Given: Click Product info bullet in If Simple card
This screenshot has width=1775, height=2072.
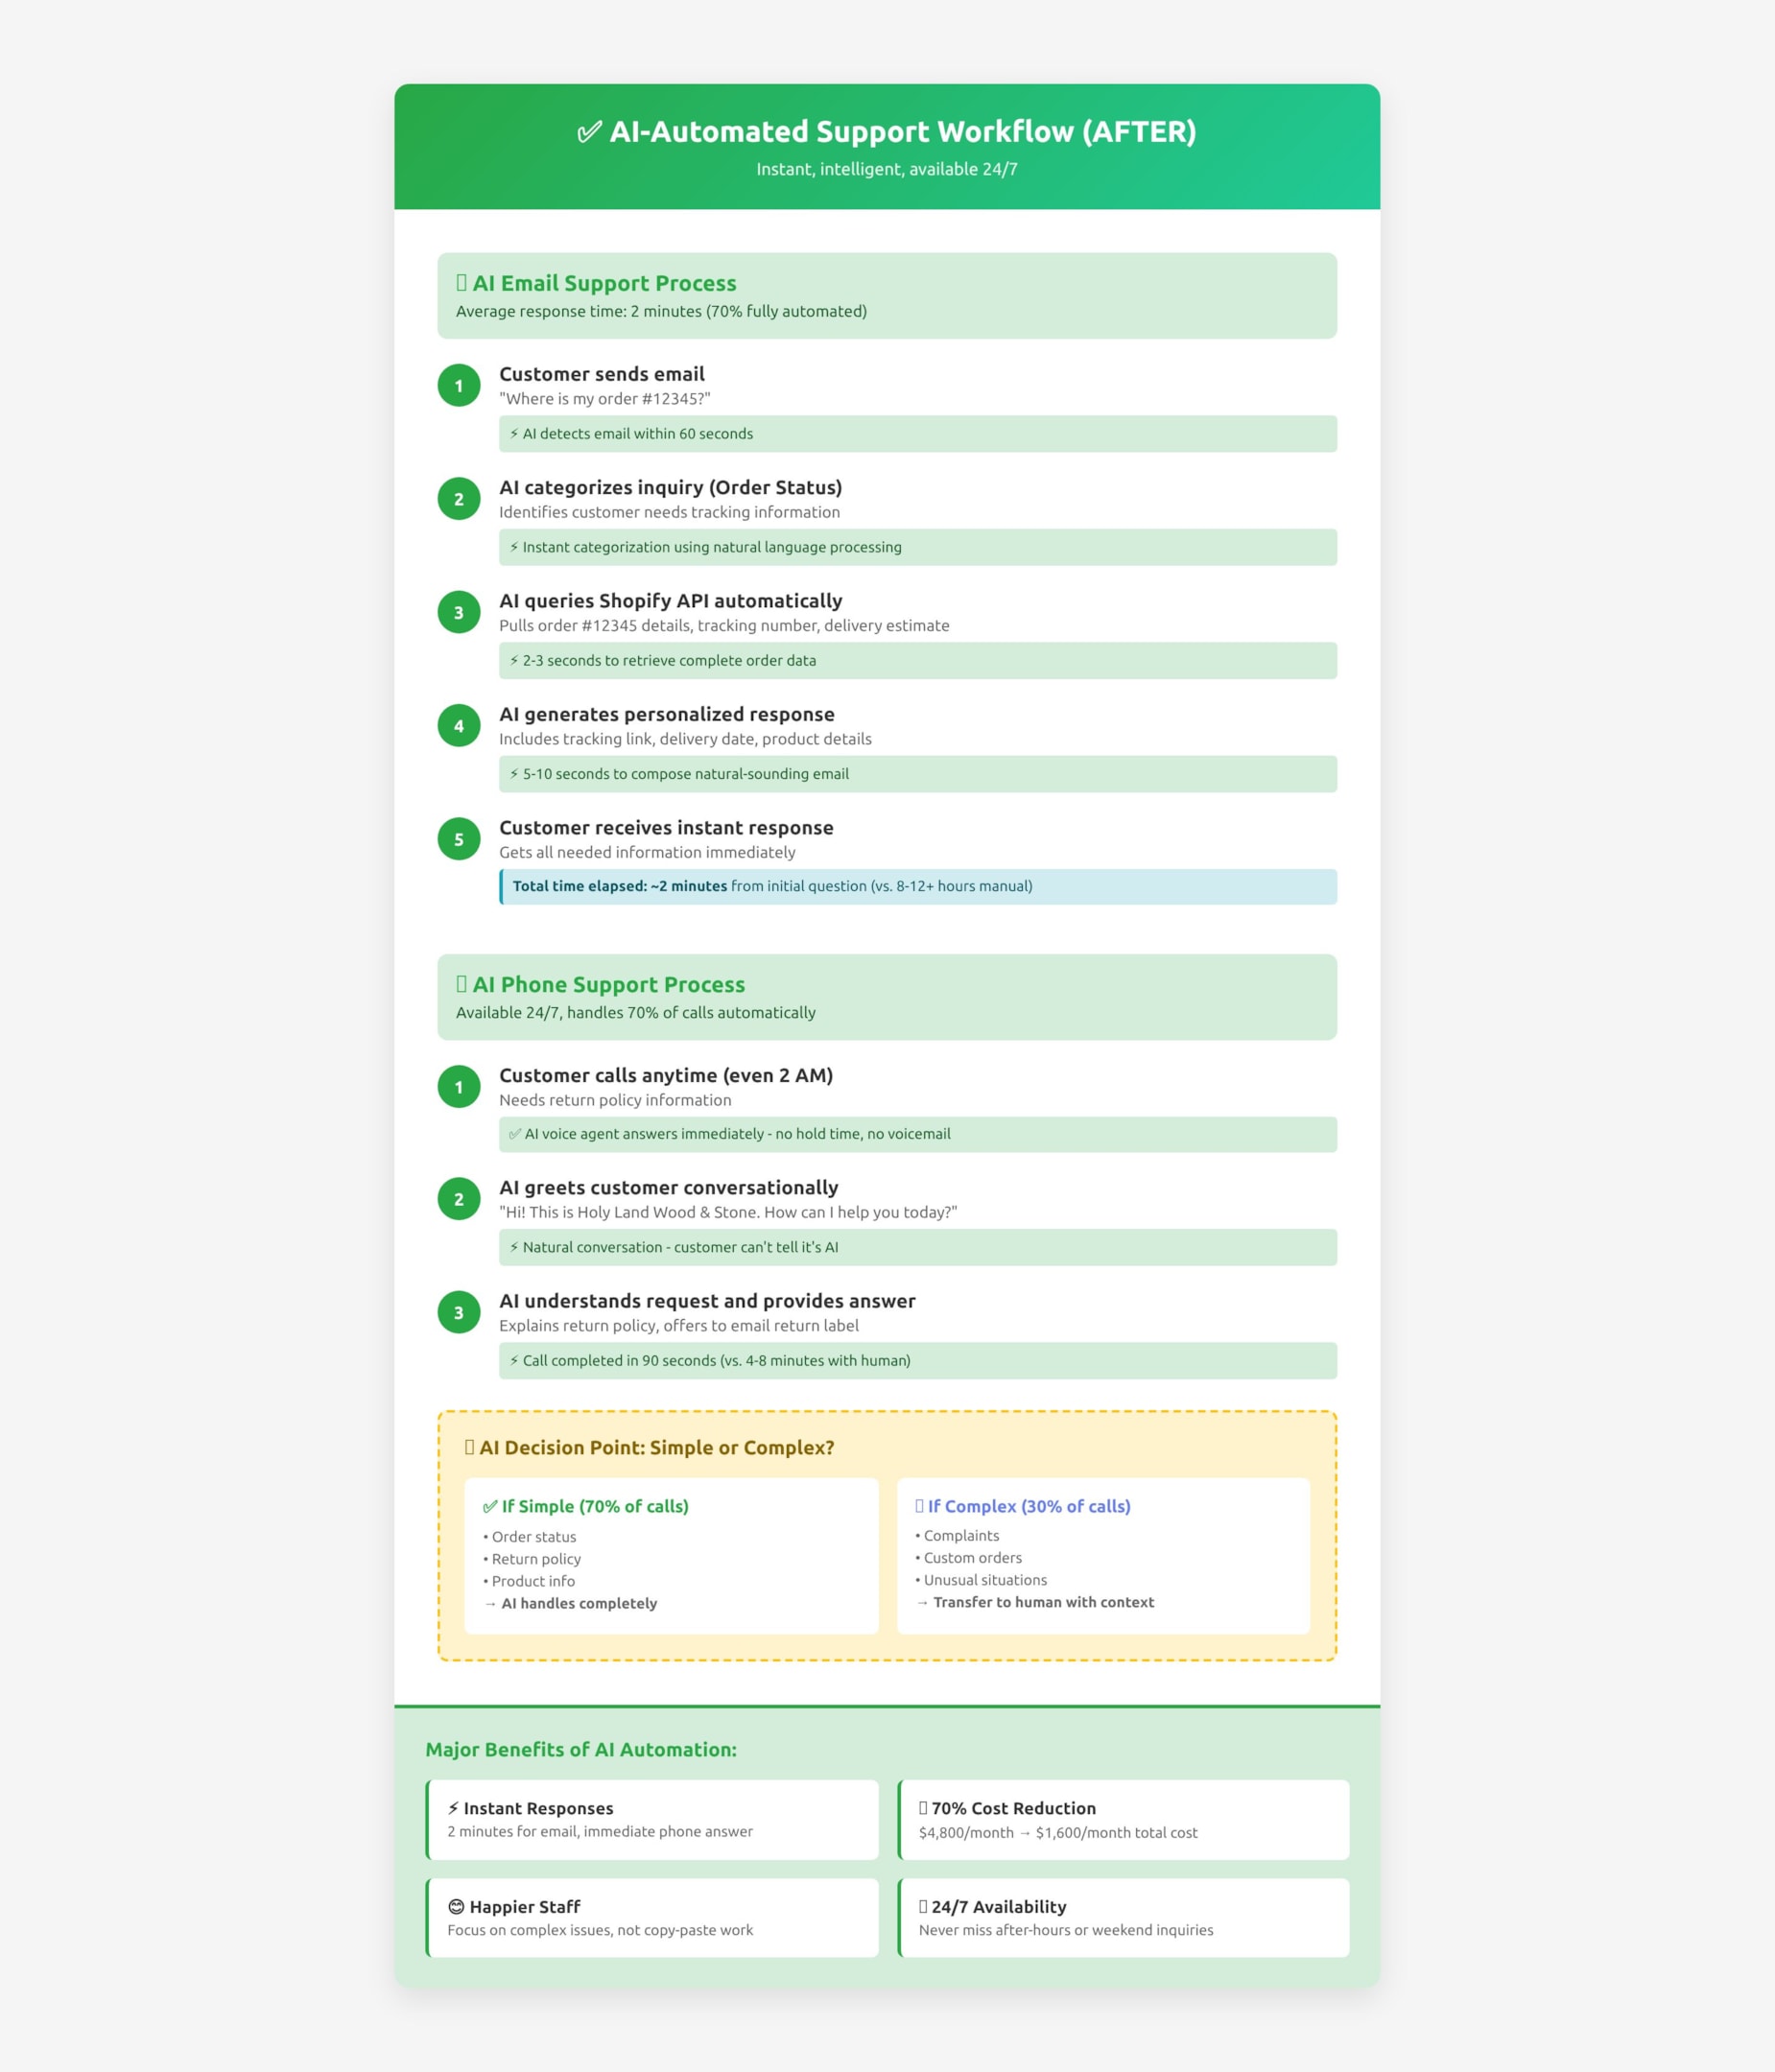Looking at the screenshot, I should (x=529, y=1581).
